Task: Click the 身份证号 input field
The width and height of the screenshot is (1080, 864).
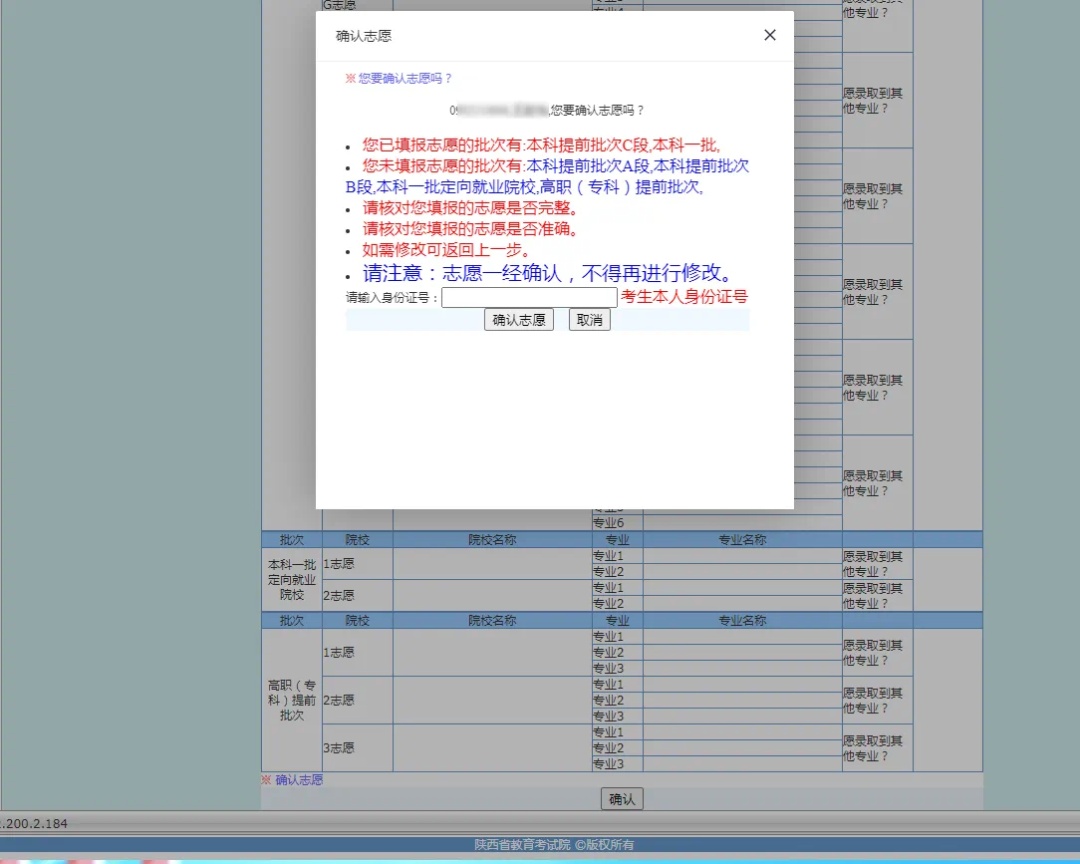Action: [530, 297]
